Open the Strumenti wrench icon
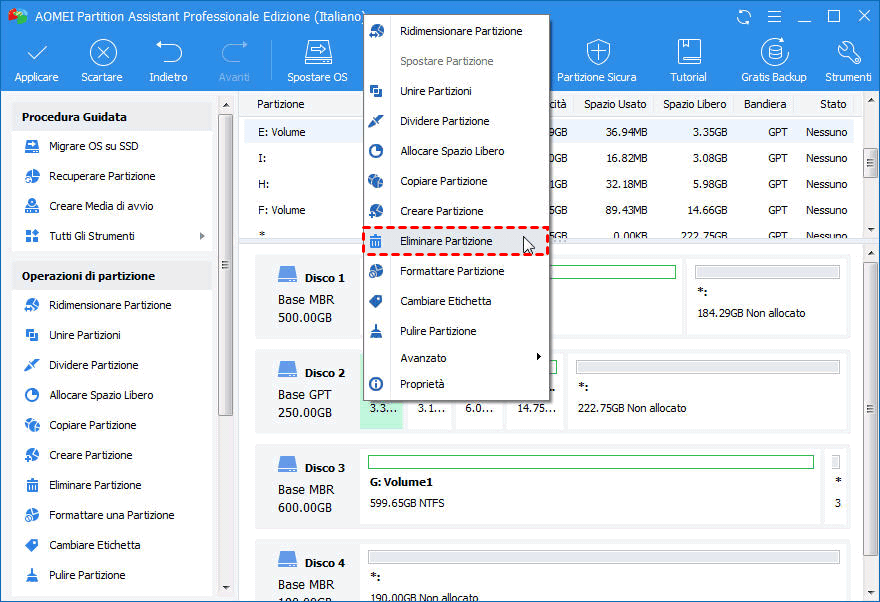Screen dimensions: 880x602 (849, 52)
